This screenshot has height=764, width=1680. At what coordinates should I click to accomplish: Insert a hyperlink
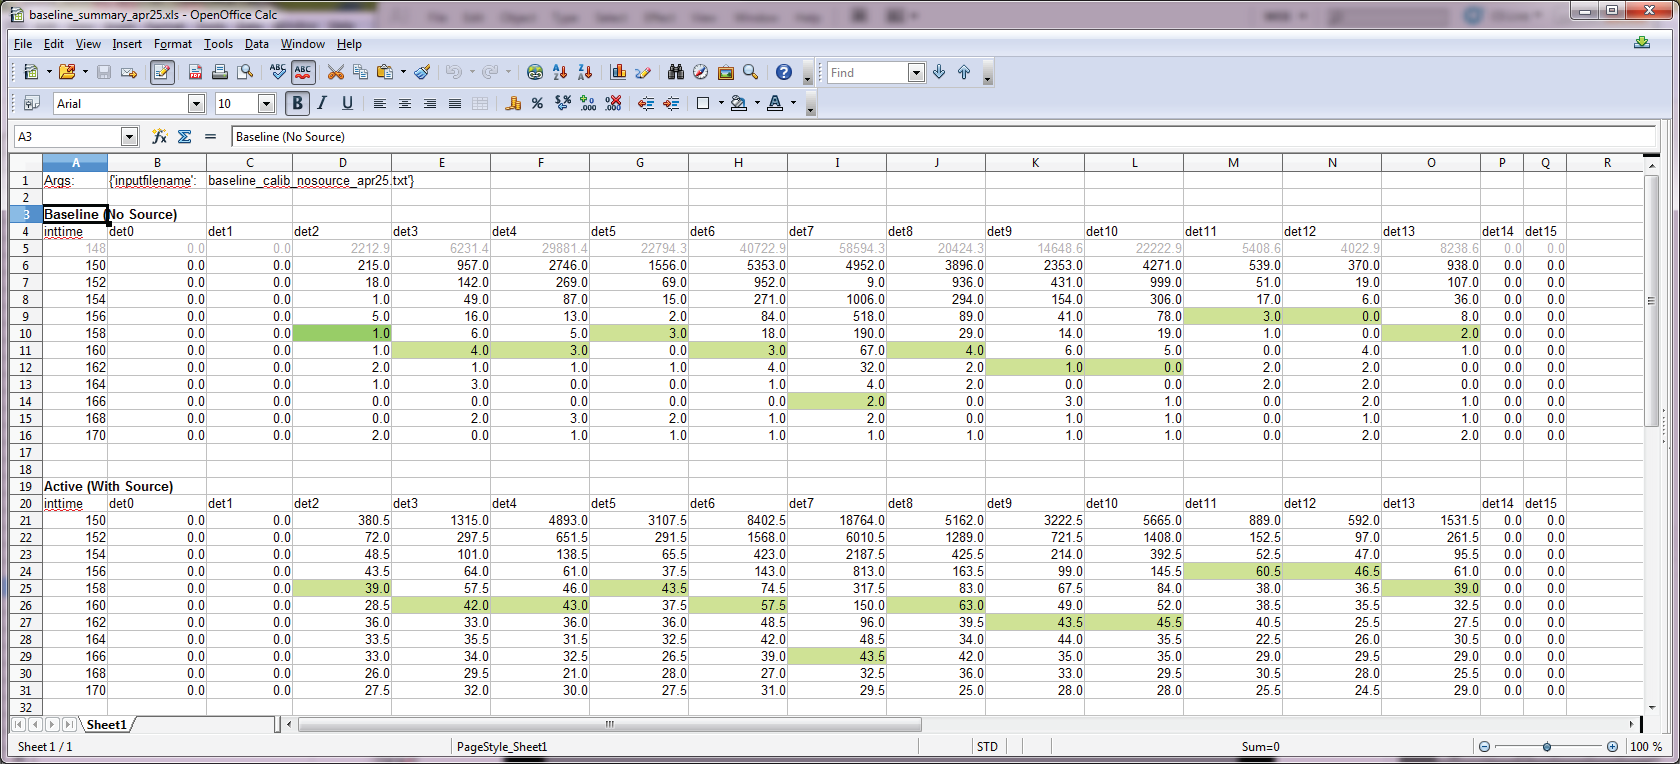pos(535,72)
